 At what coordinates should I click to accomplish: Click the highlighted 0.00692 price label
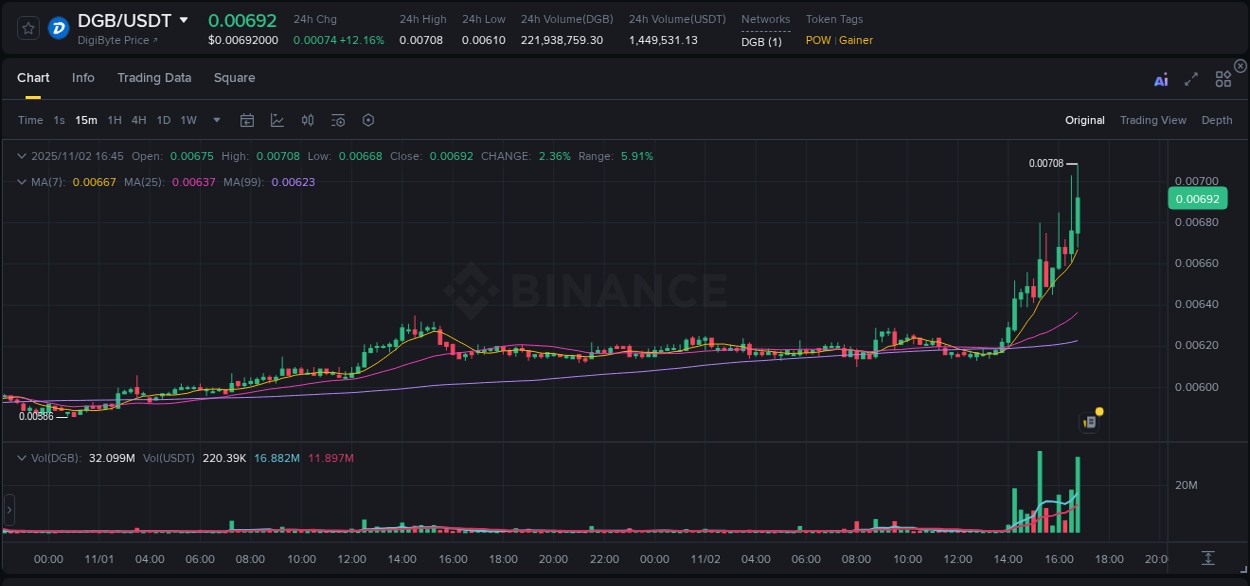coord(1197,198)
